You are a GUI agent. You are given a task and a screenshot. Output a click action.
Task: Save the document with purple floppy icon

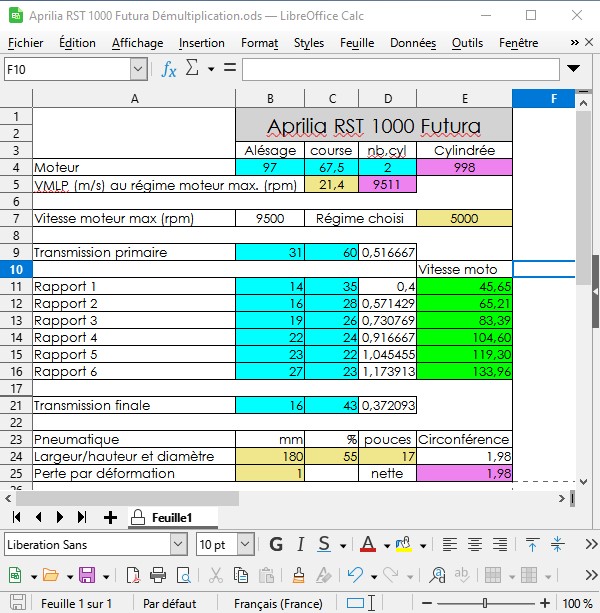(87, 575)
